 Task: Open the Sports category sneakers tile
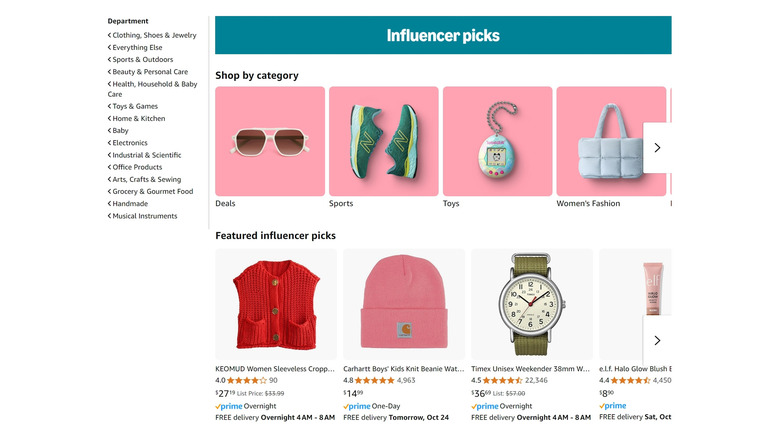click(x=383, y=141)
